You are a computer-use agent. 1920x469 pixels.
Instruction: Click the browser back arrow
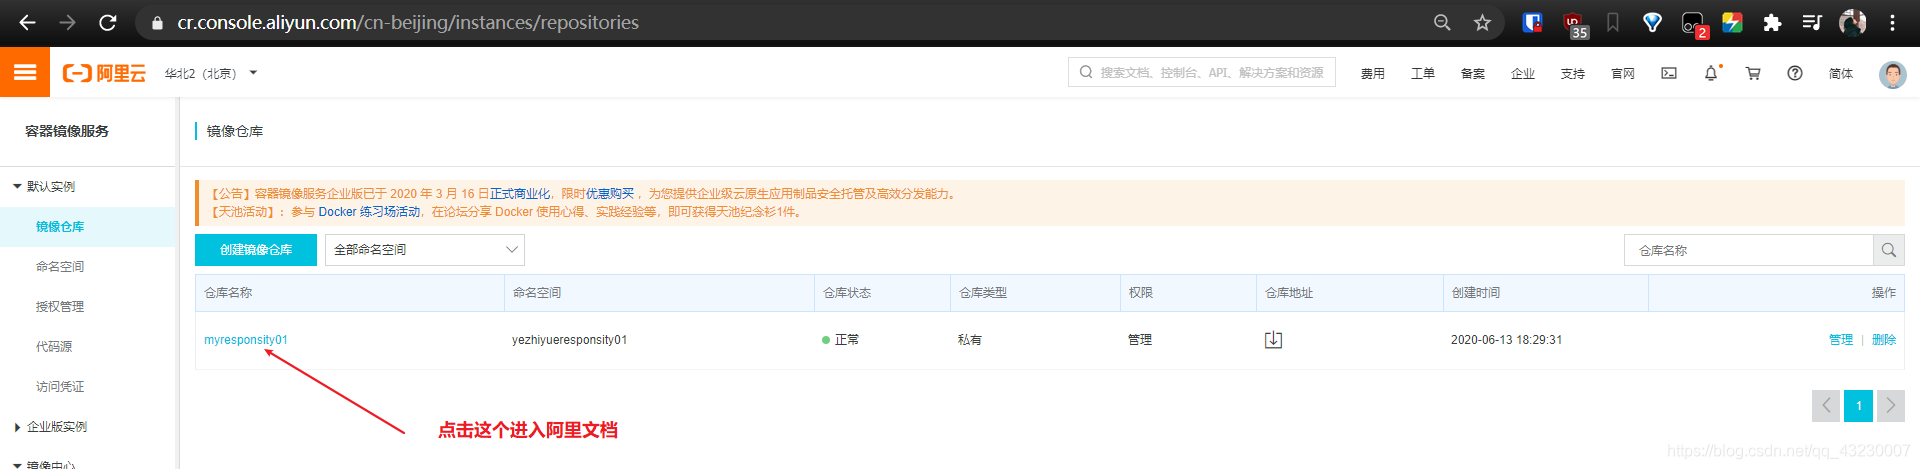click(x=27, y=22)
